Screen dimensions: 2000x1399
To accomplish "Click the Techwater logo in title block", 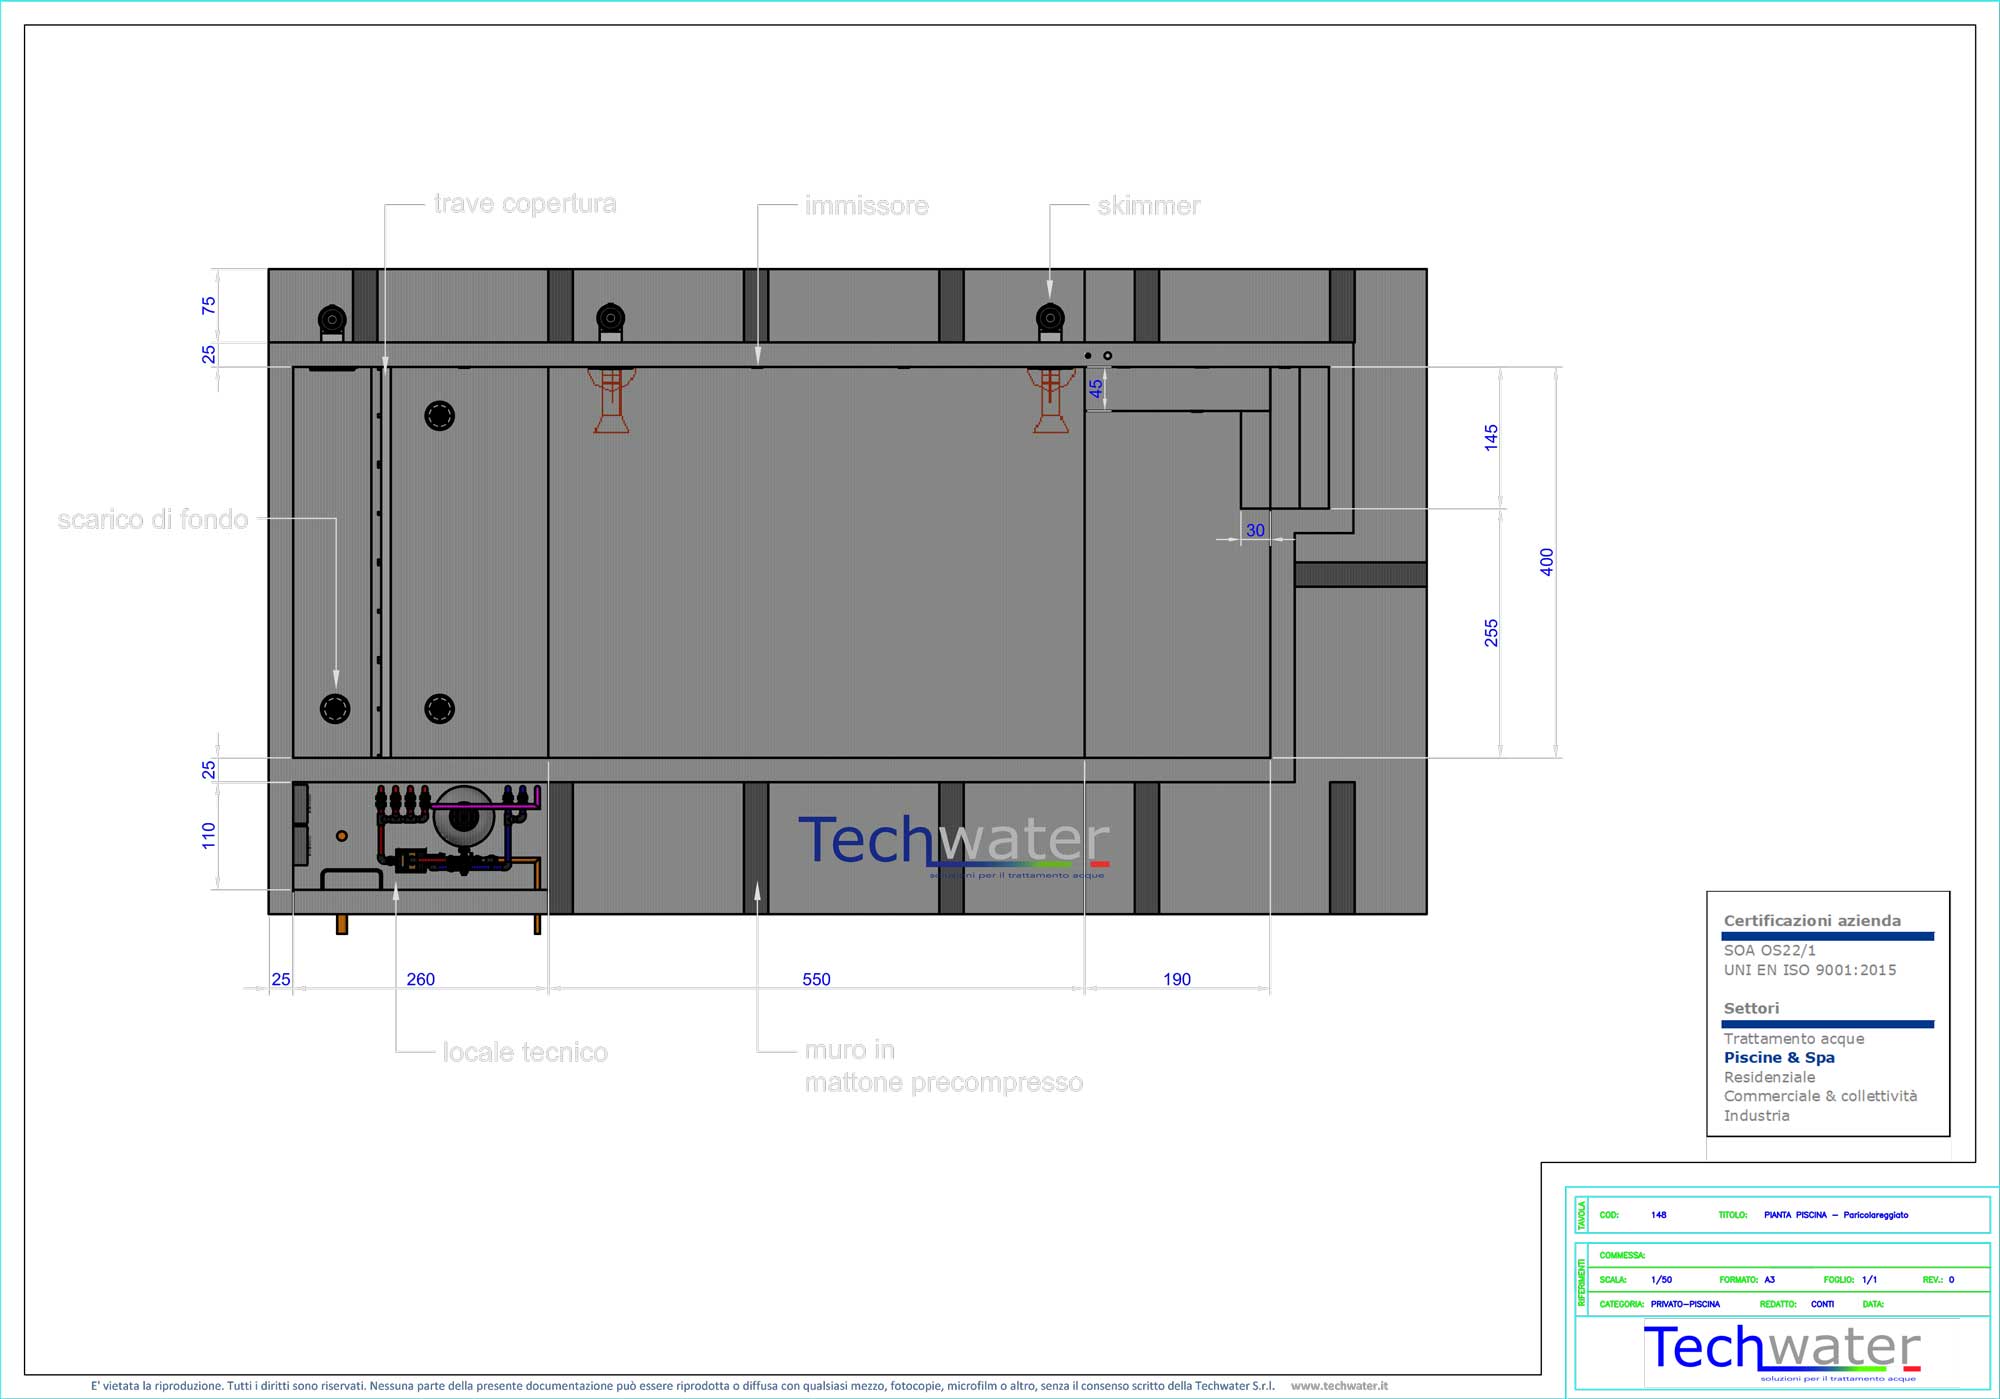I will [x=1782, y=1351].
